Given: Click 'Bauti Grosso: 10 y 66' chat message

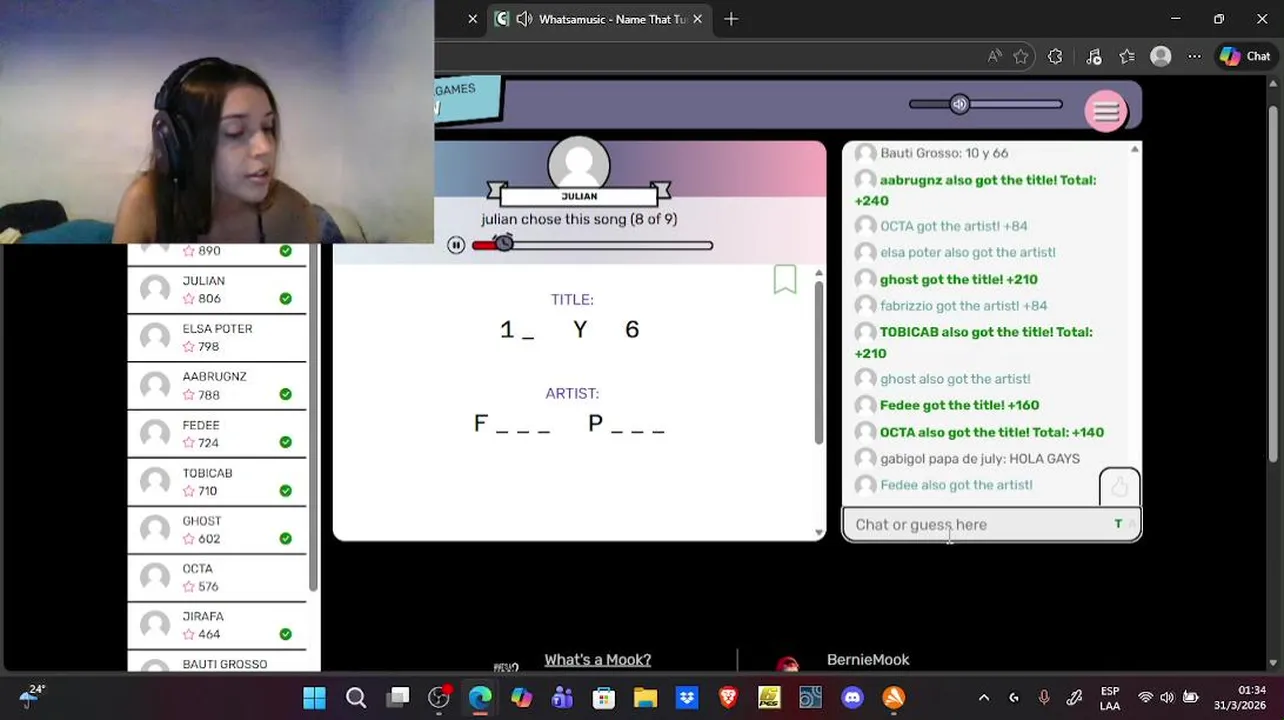Looking at the screenshot, I should pos(944,154).
